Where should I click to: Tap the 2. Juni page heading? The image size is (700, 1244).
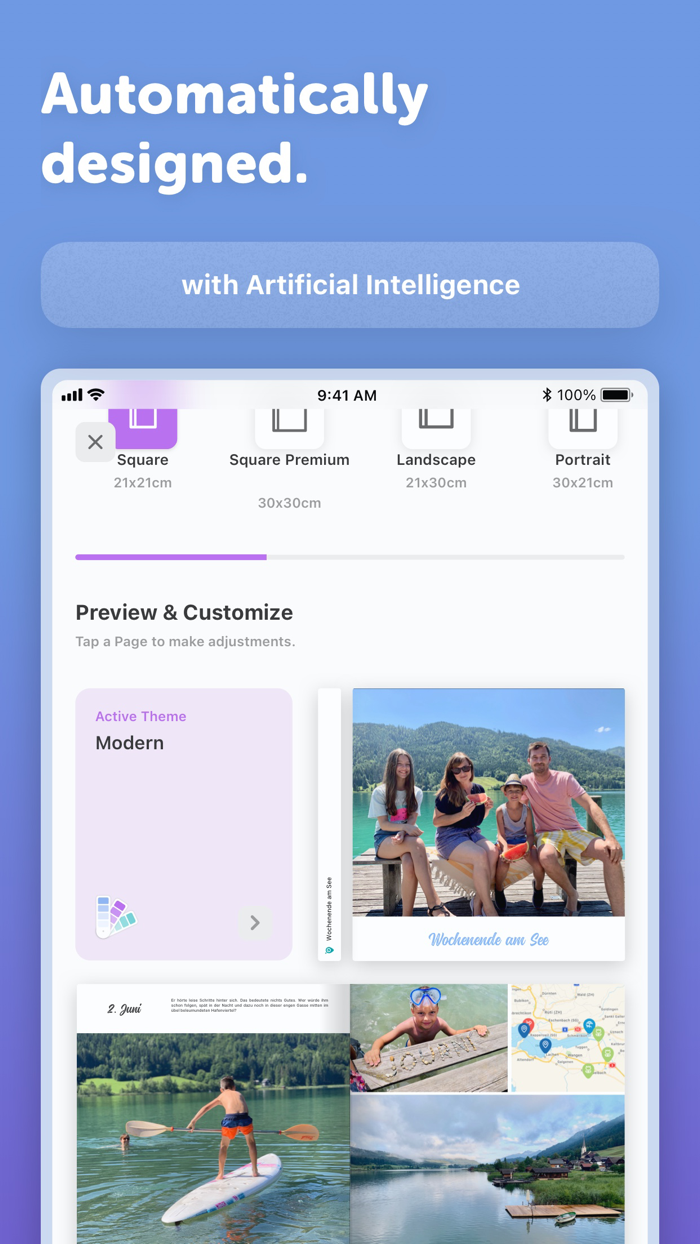point(124,1009)
